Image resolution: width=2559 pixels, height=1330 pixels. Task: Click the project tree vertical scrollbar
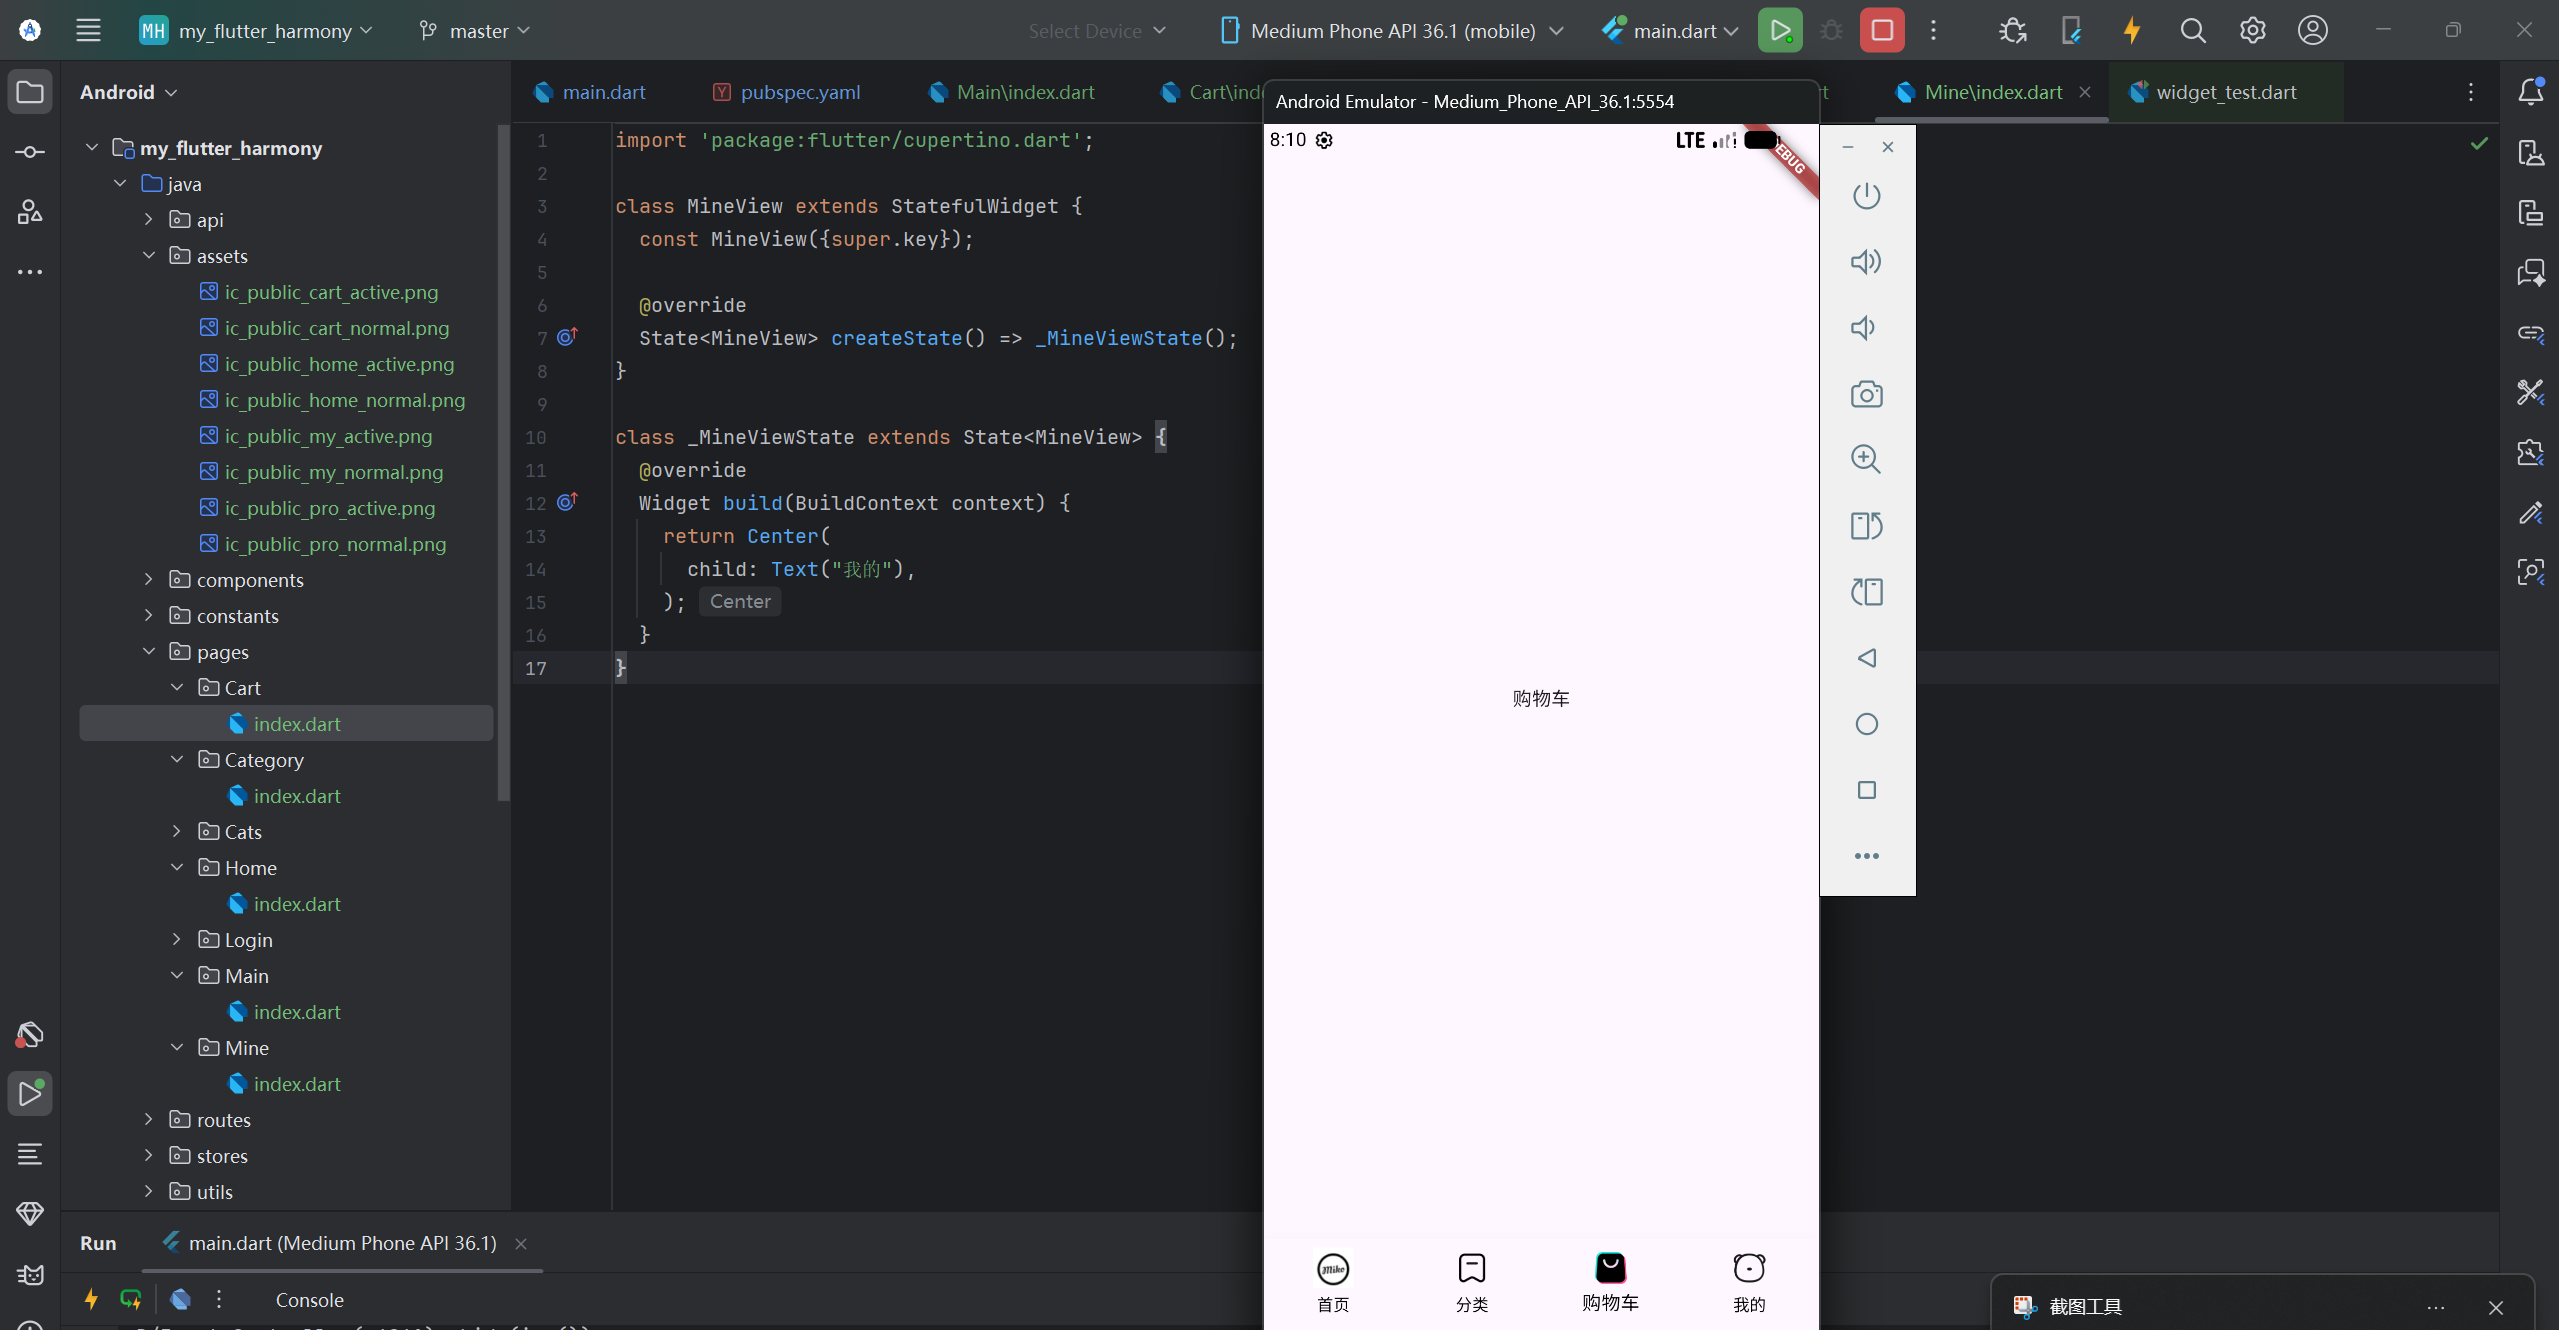click(503, 460)
